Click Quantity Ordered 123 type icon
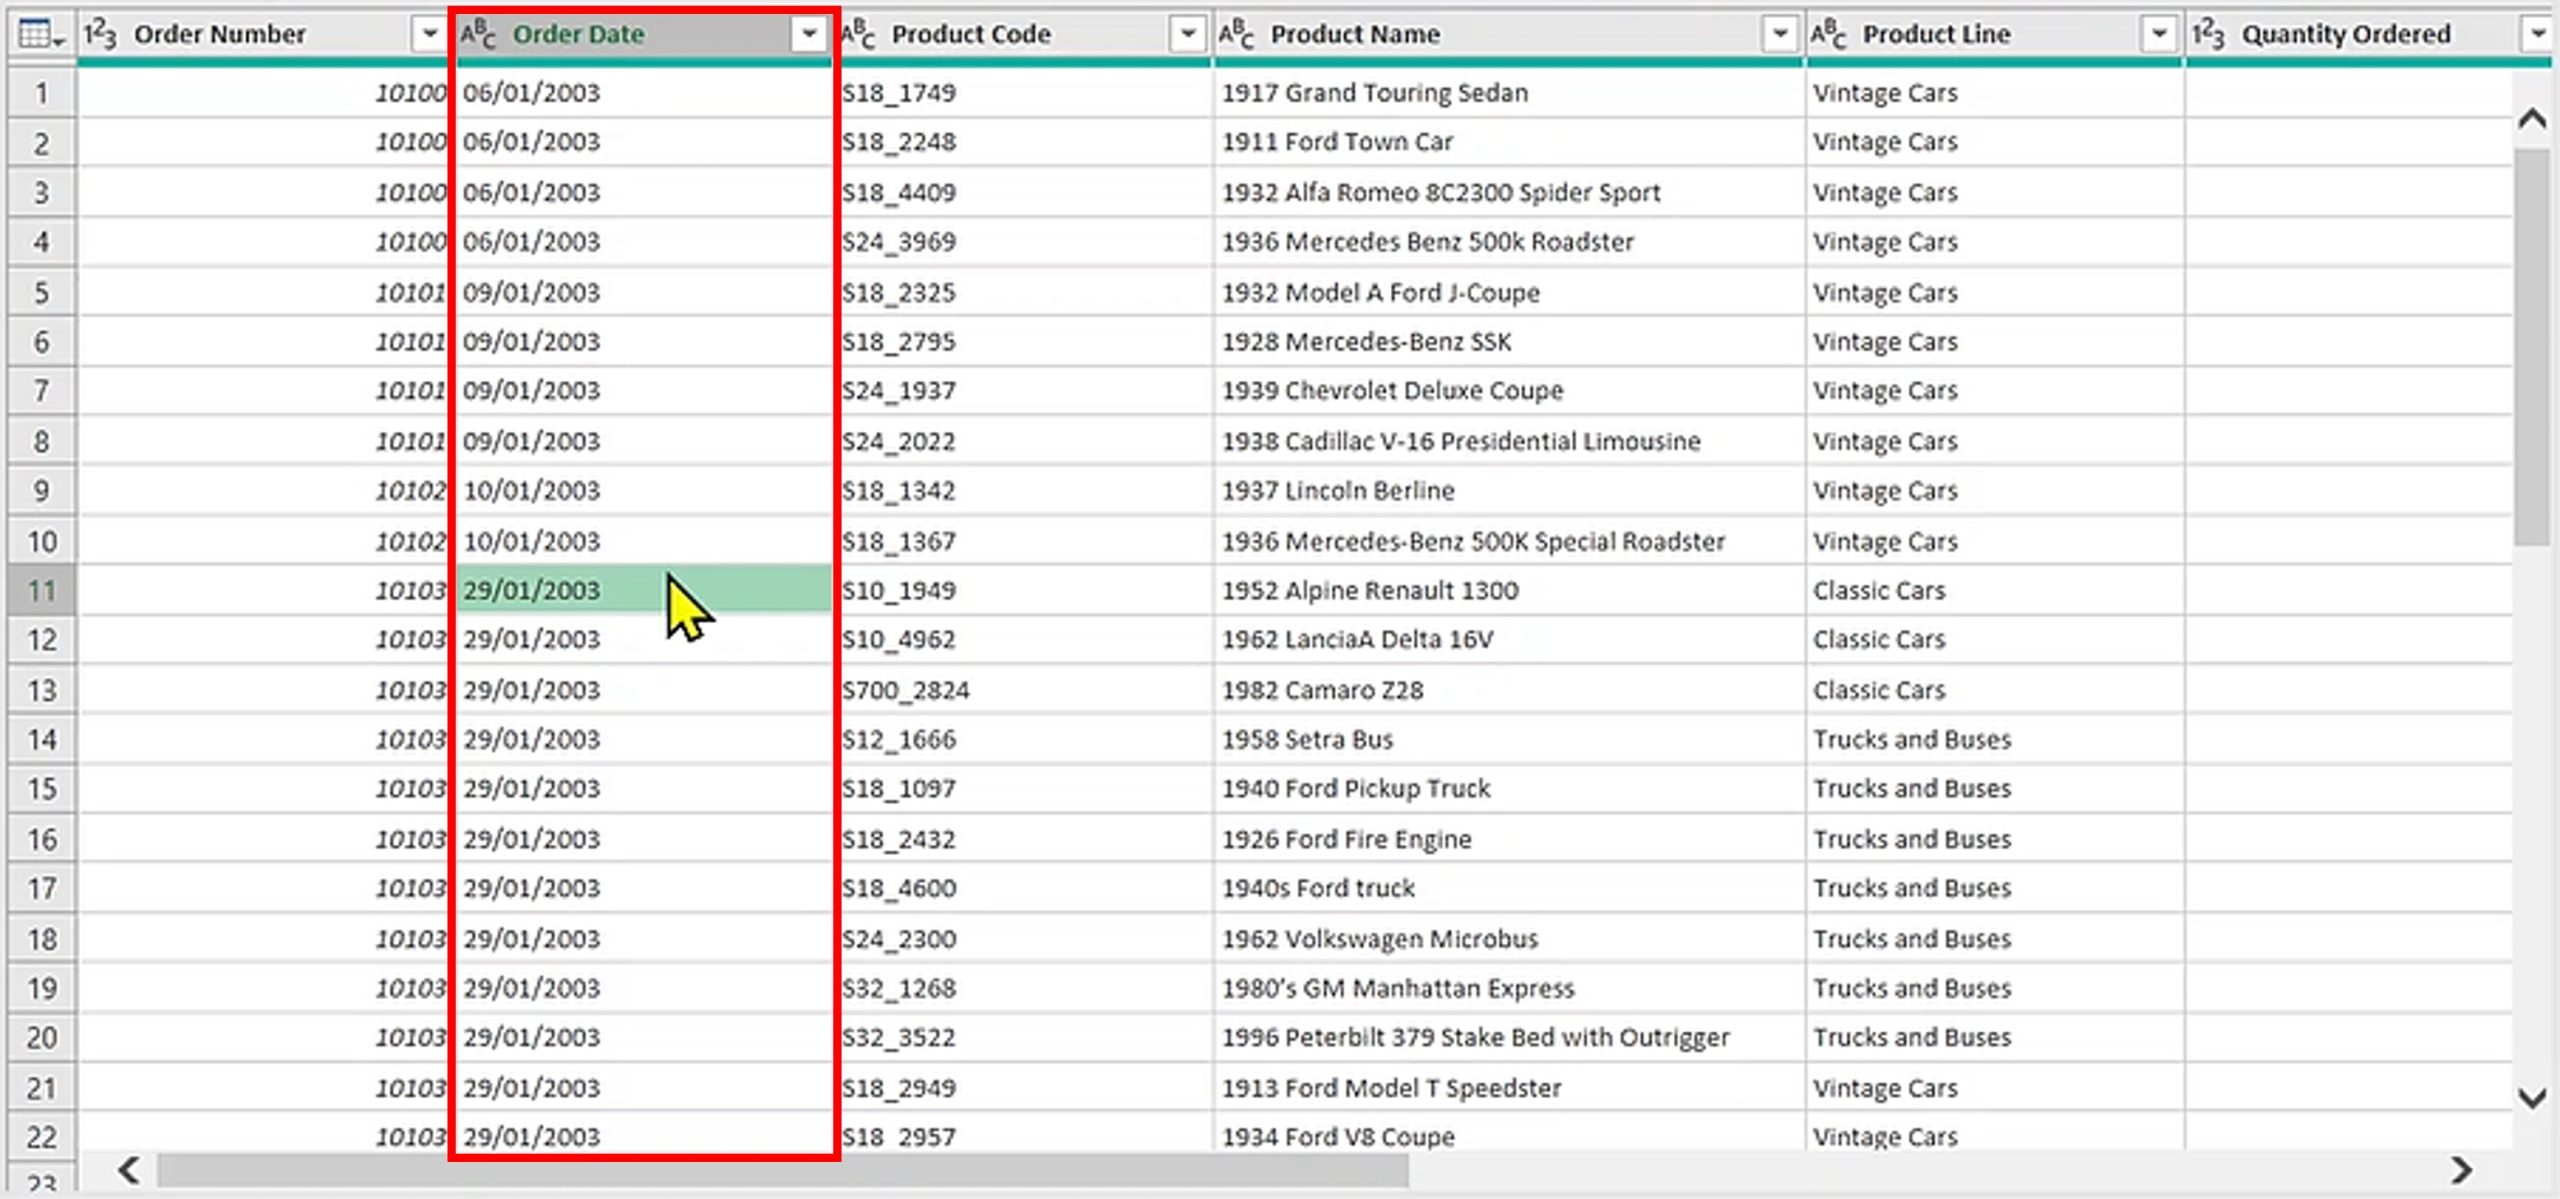Screen dimensions: 2560x1199 point(2208,35)
